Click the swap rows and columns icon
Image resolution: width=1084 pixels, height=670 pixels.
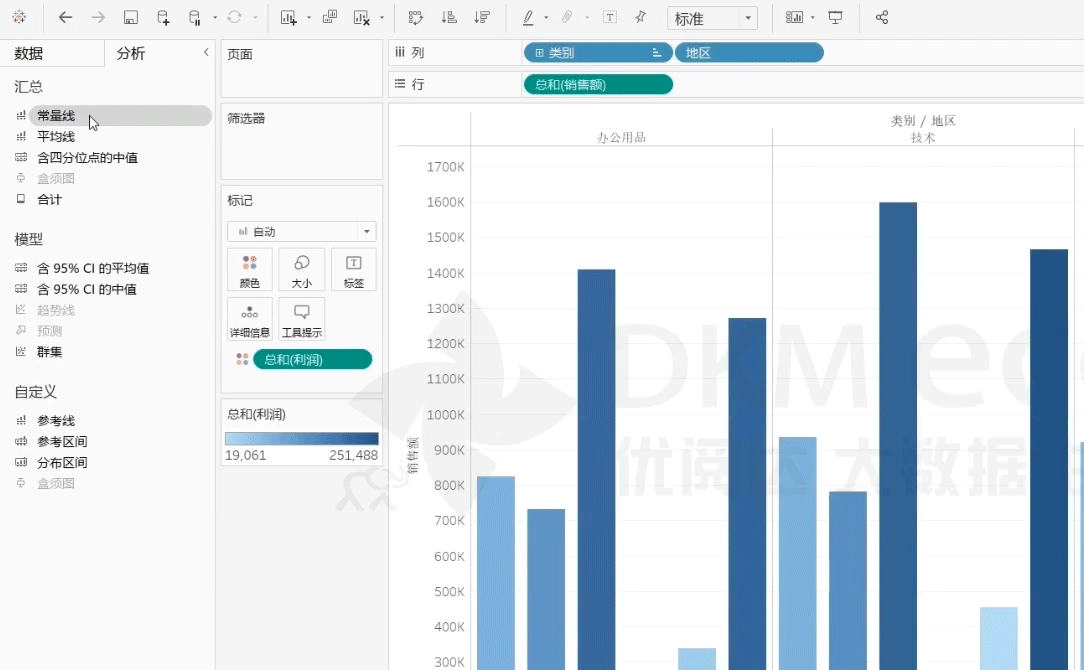(416, 18)
